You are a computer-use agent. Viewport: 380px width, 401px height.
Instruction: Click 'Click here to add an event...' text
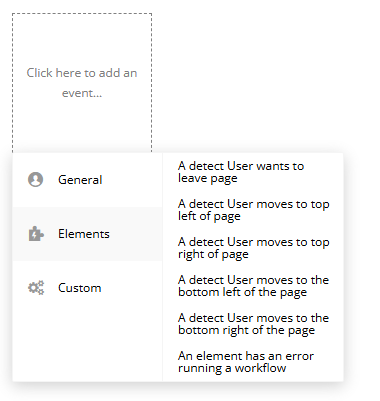[82, 83]
